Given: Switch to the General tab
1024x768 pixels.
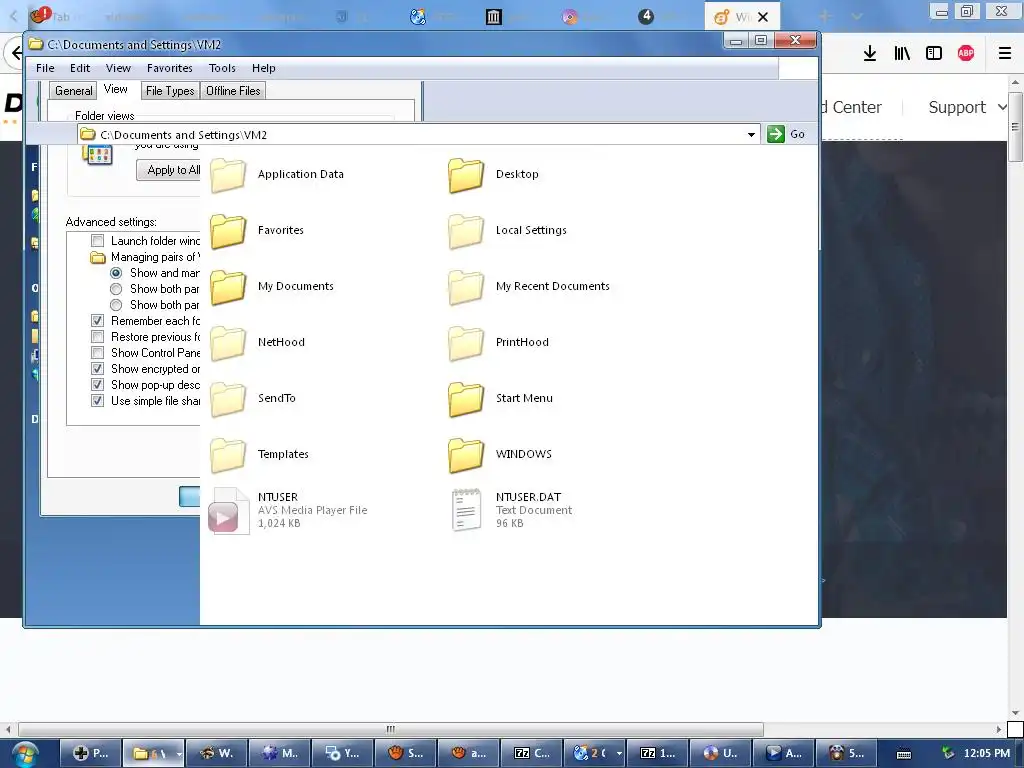Looking at the screenshot, I should click(x=73, y=91).
